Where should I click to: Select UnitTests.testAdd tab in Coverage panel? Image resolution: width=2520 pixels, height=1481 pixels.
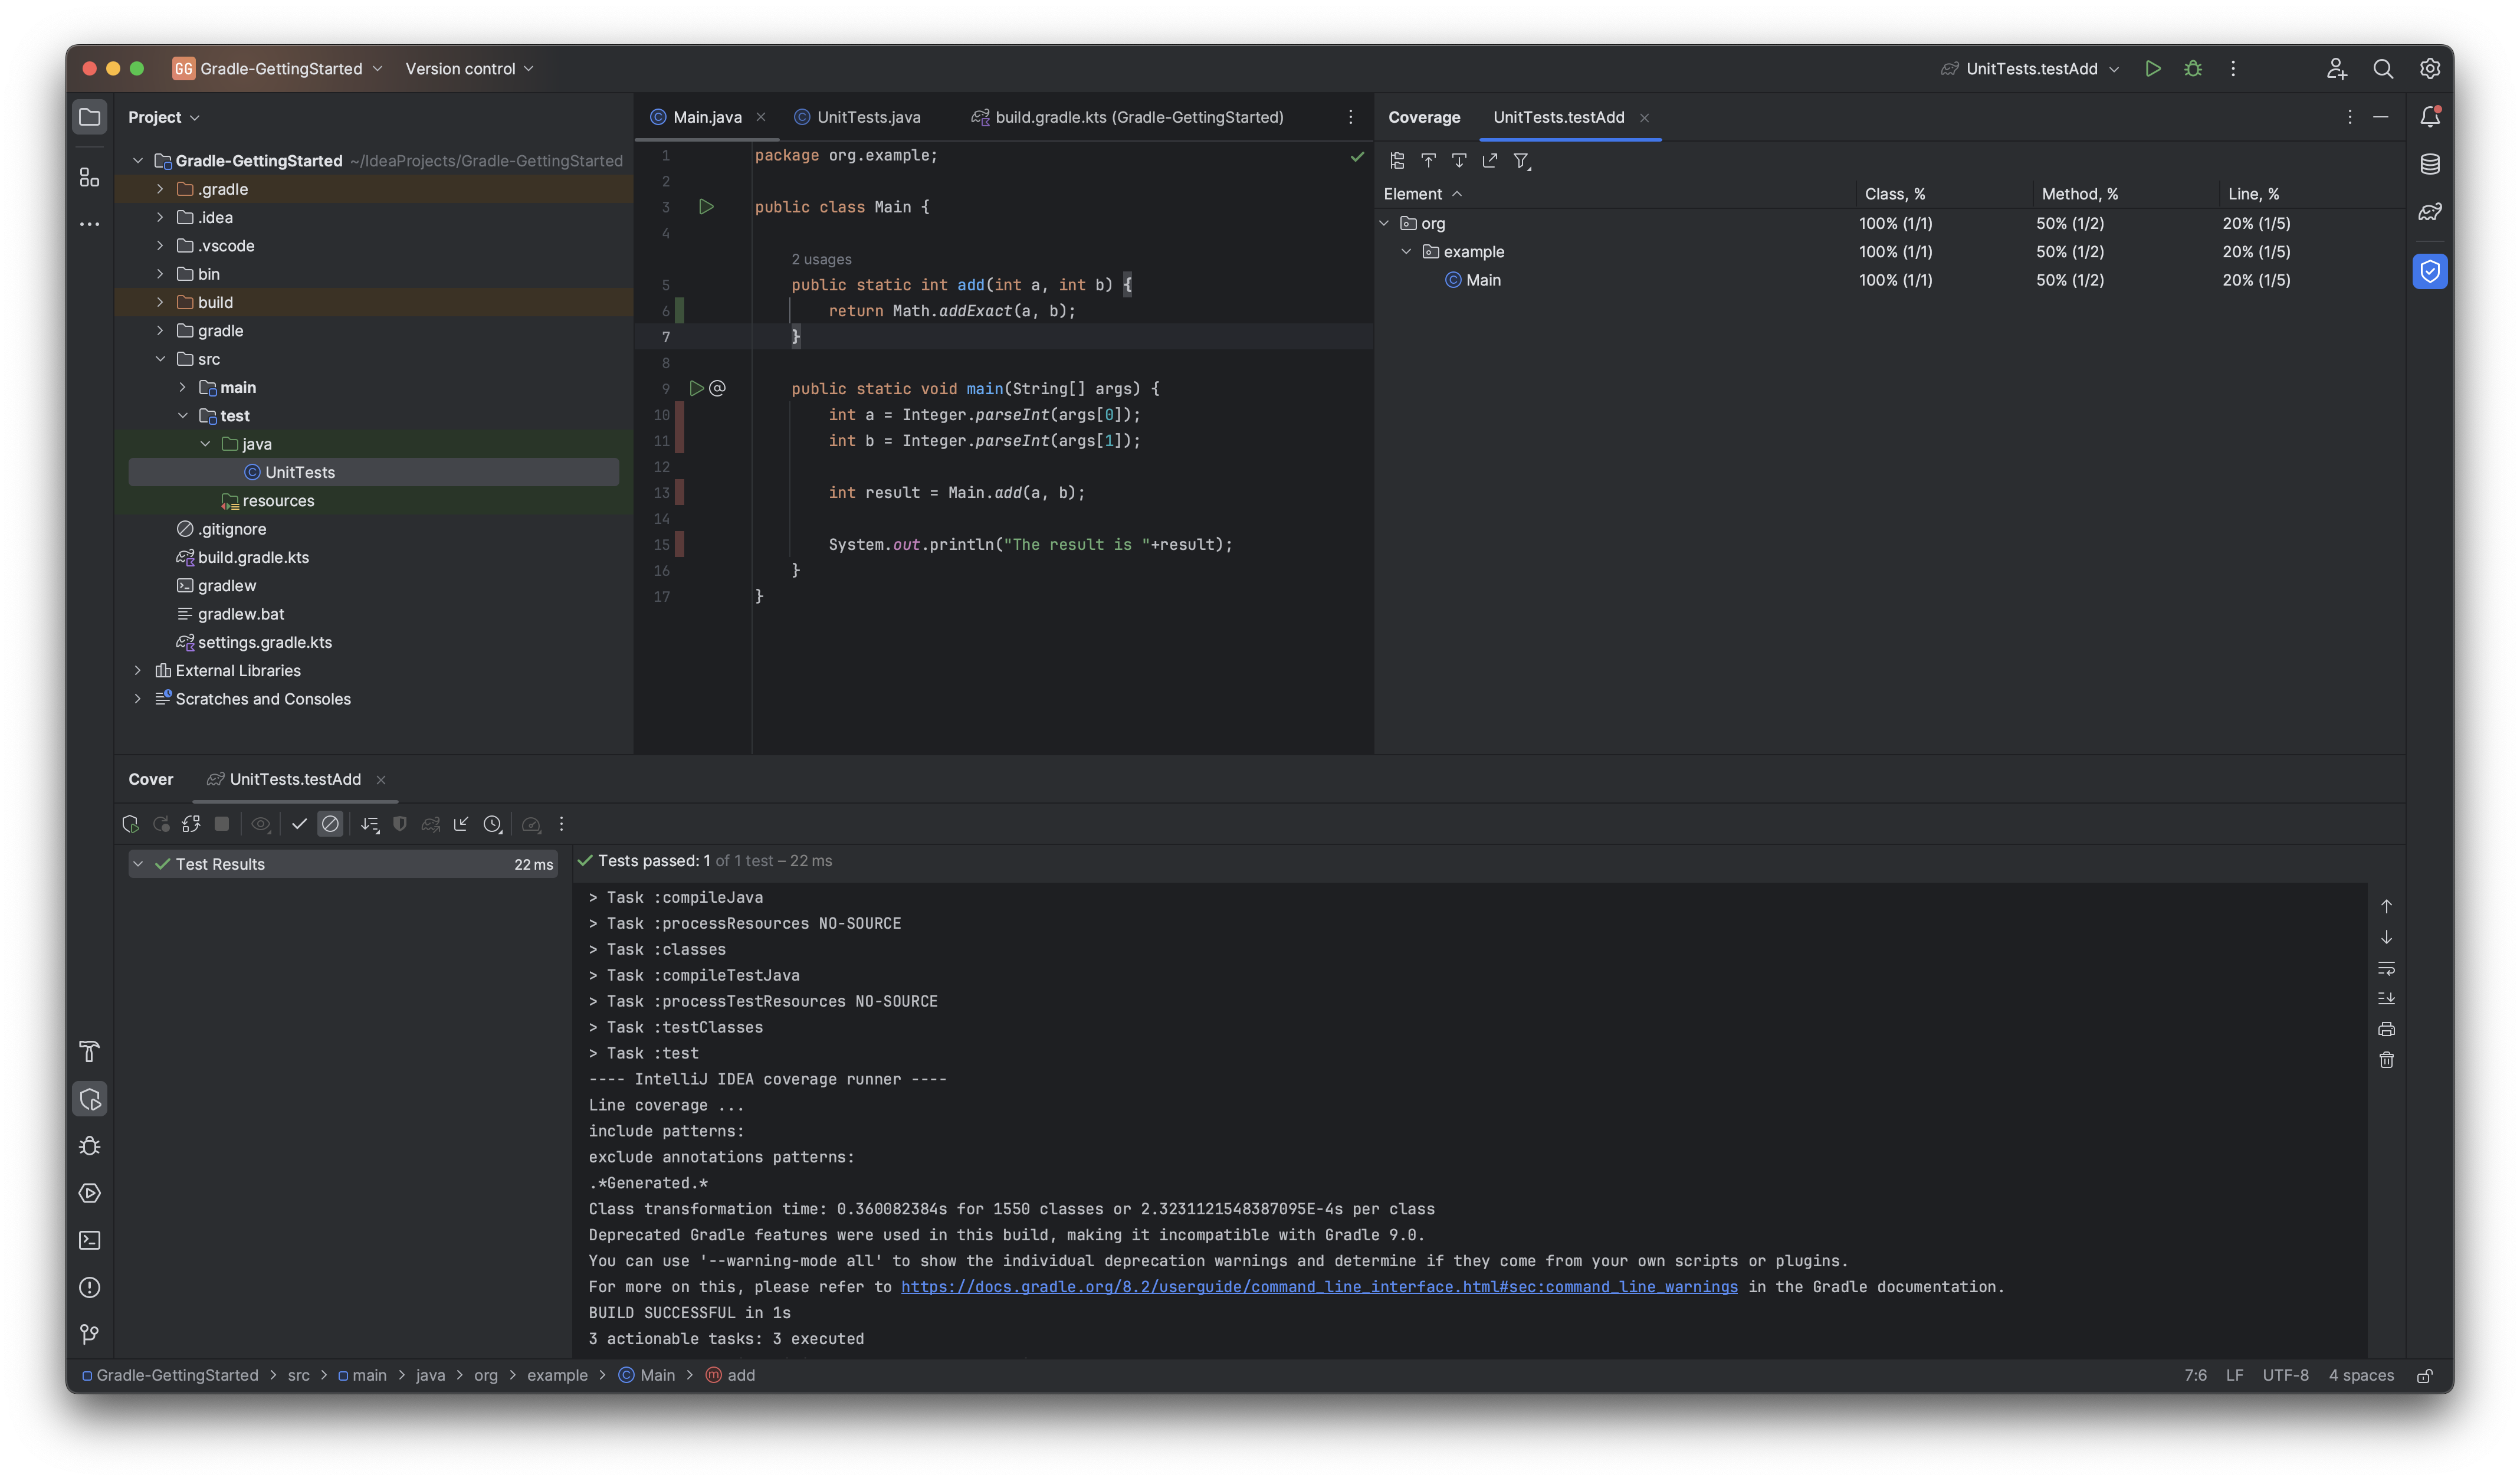[x=1558, y=117]
